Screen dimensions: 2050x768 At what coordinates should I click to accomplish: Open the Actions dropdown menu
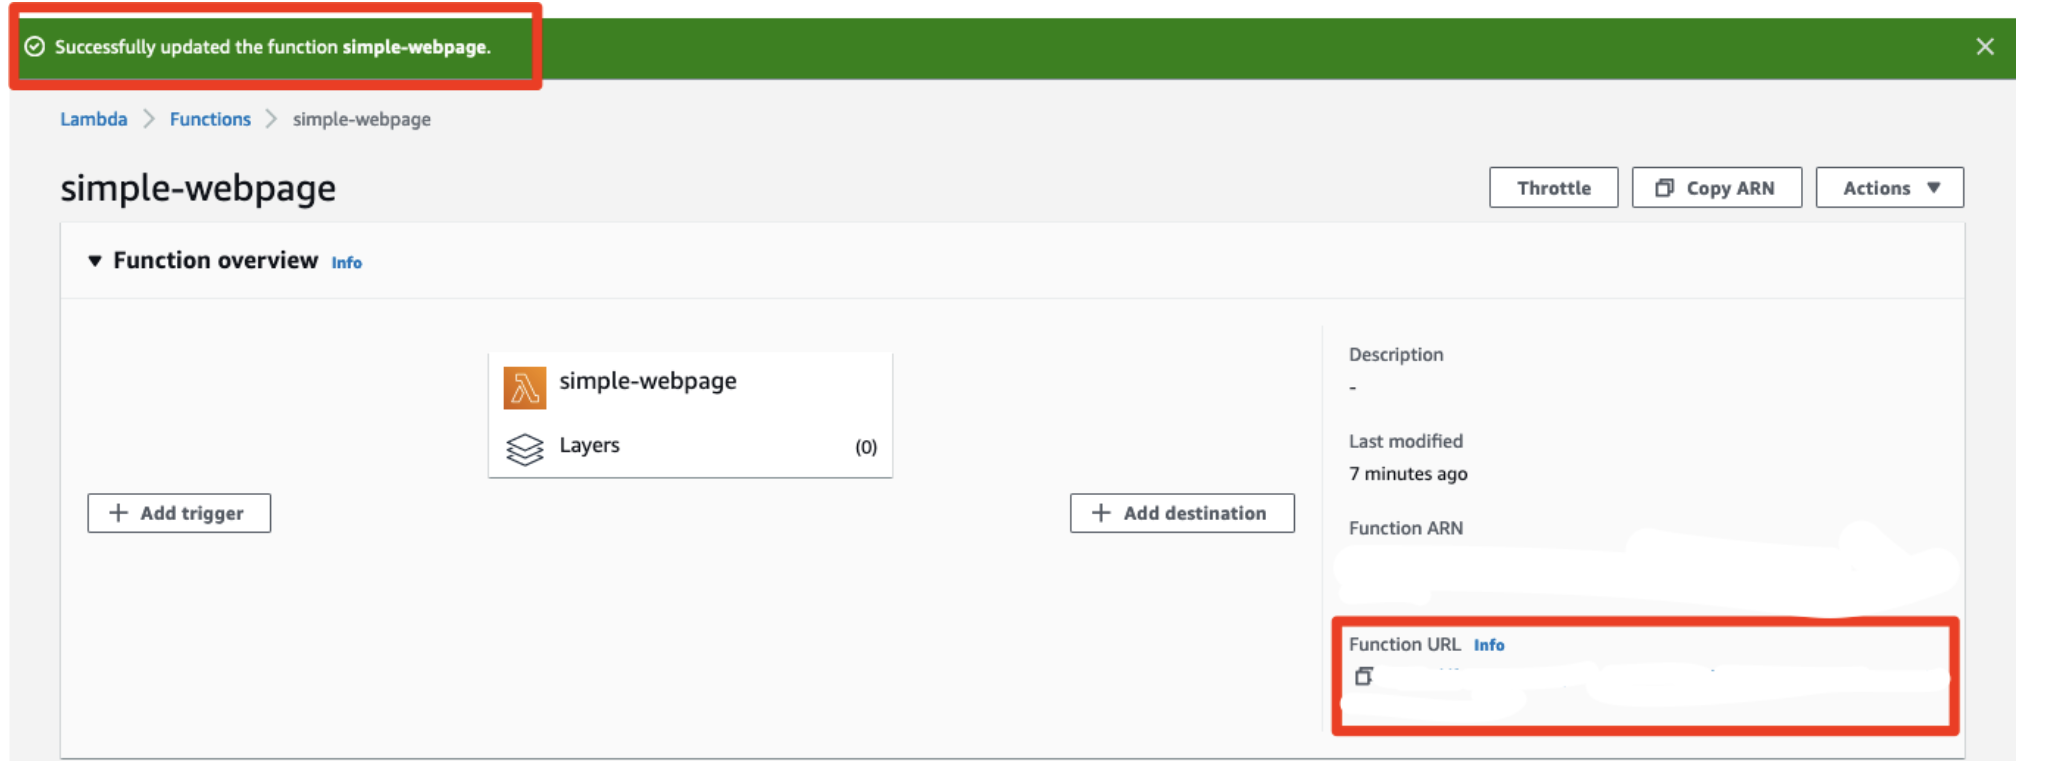point(1889,188)
